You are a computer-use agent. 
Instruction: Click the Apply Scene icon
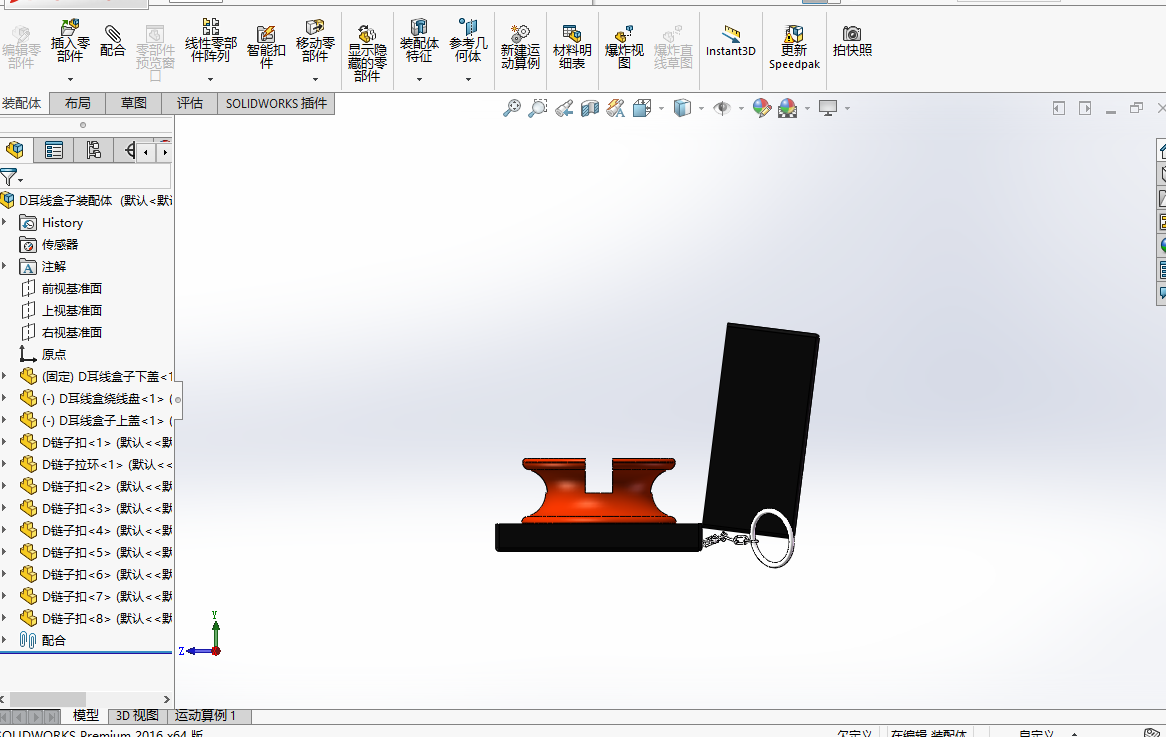[787, 109]
